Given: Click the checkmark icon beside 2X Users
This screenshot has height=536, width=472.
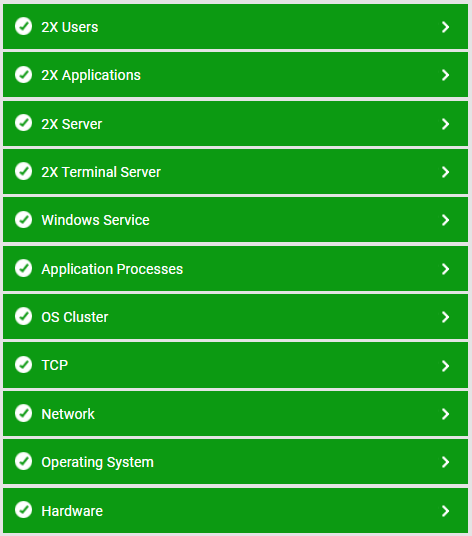Looking at the screenshot, I should [x=24, y=26].
